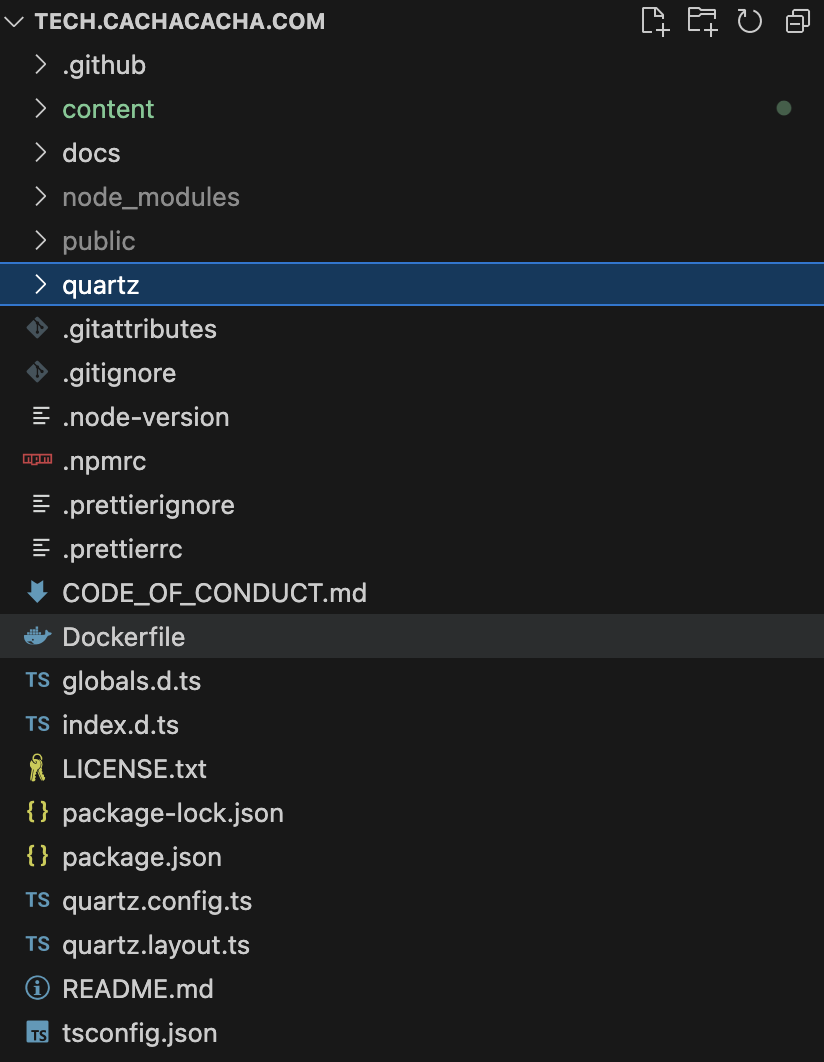Expand the .github folder chevron
Screen dimensions: 824x1062
[41, 65]
